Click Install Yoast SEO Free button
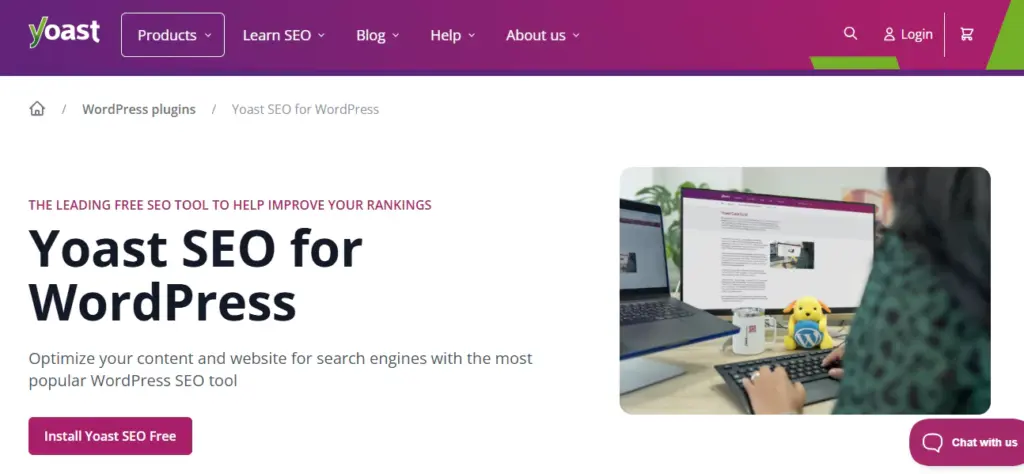Viewport: 1024px width, 474px height. [x=110, y=436]
